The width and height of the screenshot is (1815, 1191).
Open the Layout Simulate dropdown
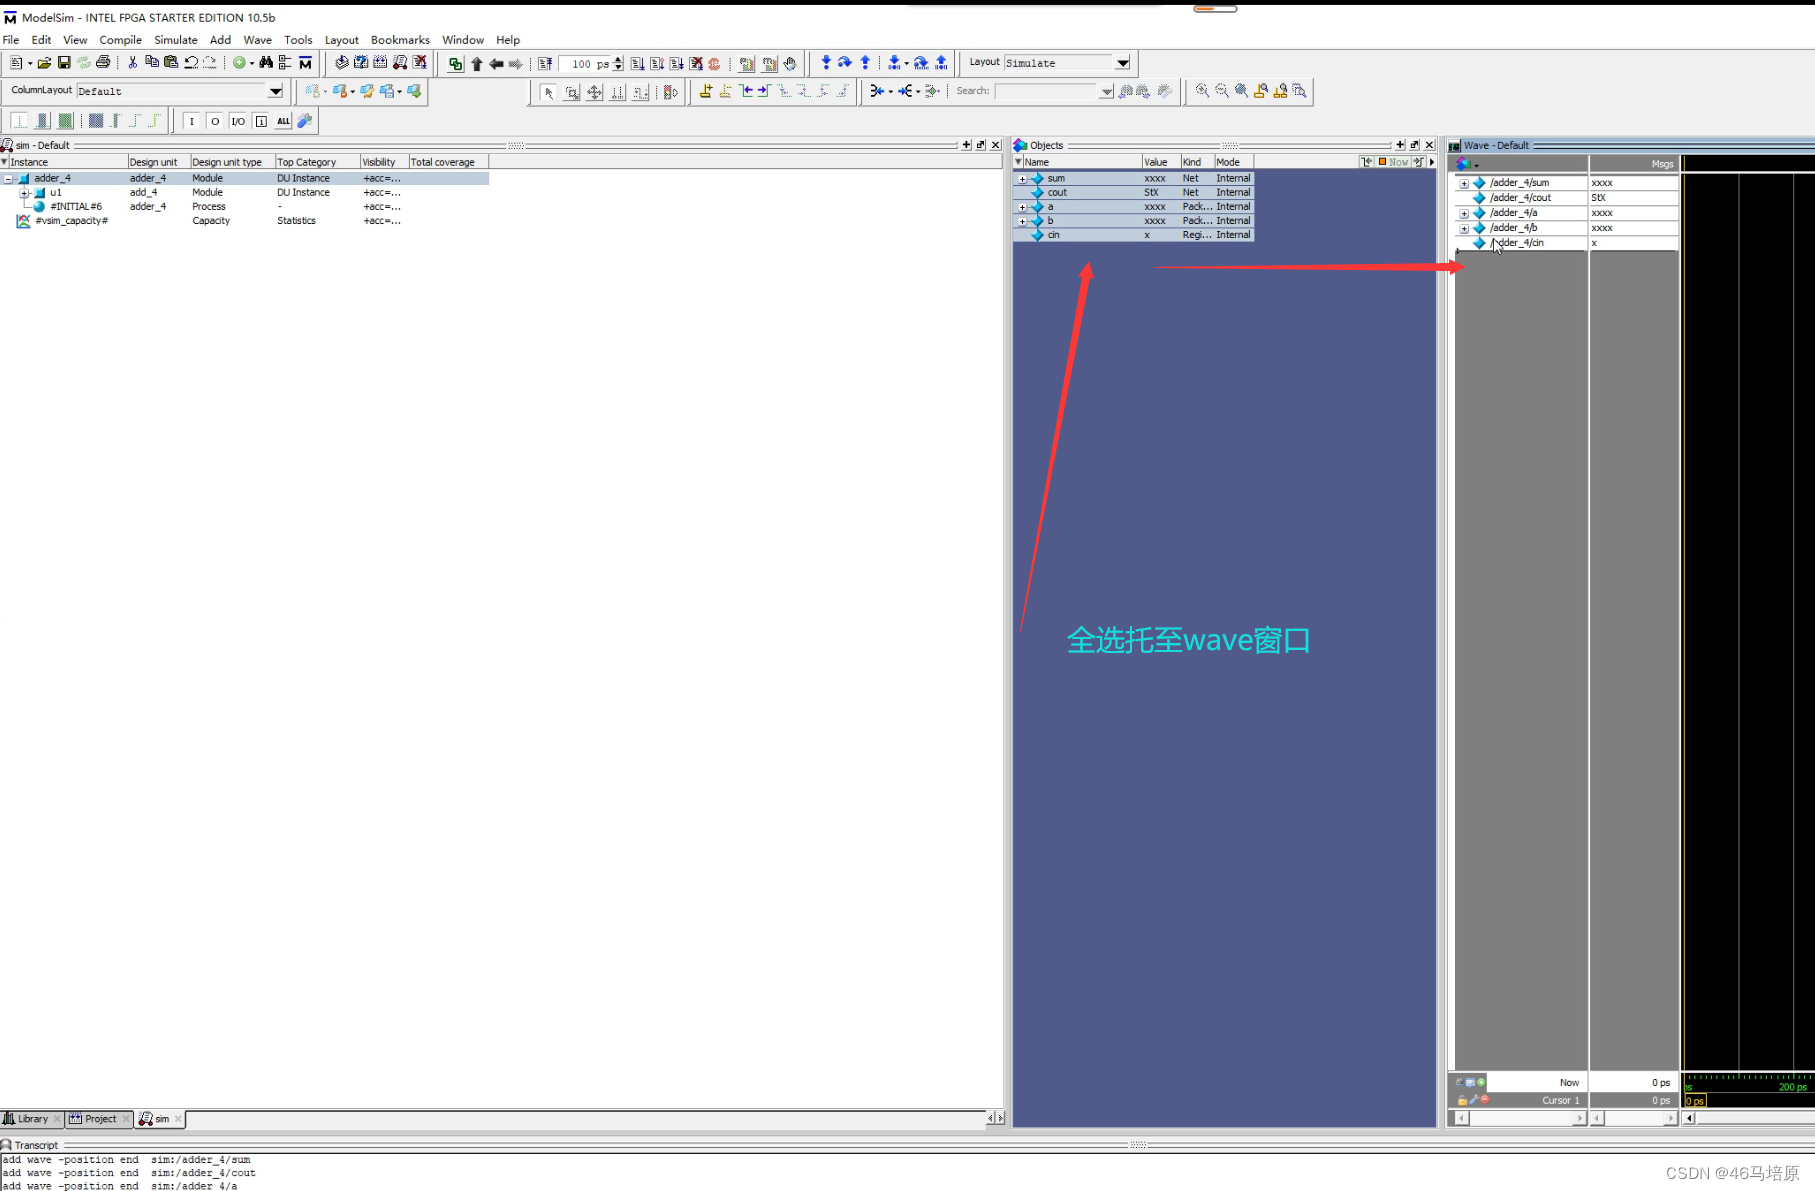coord(1123,63)
